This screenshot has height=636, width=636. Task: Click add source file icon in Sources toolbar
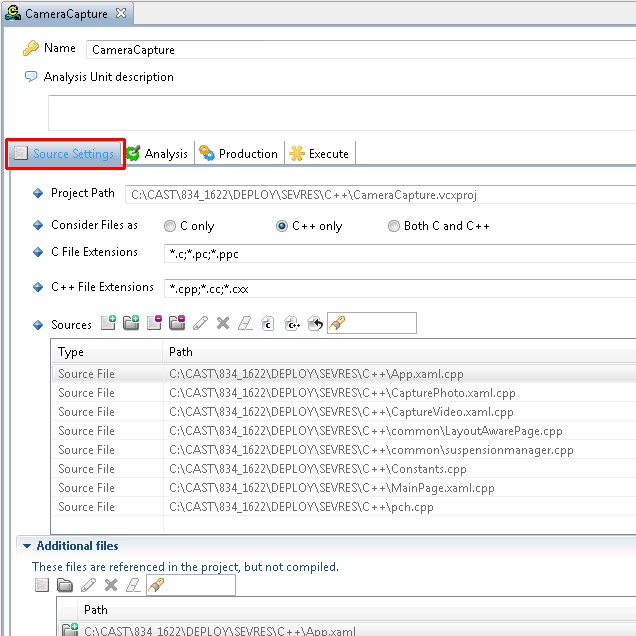(109, 323)
